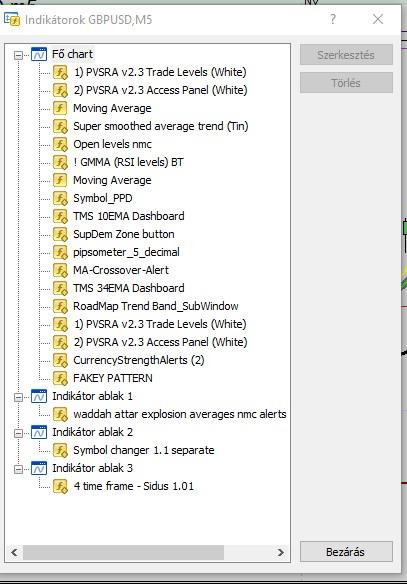Viewport: 407px width, 584px height.
Task: Collapse the Indikátor ablak 1 node
Action: pos(18,397)
